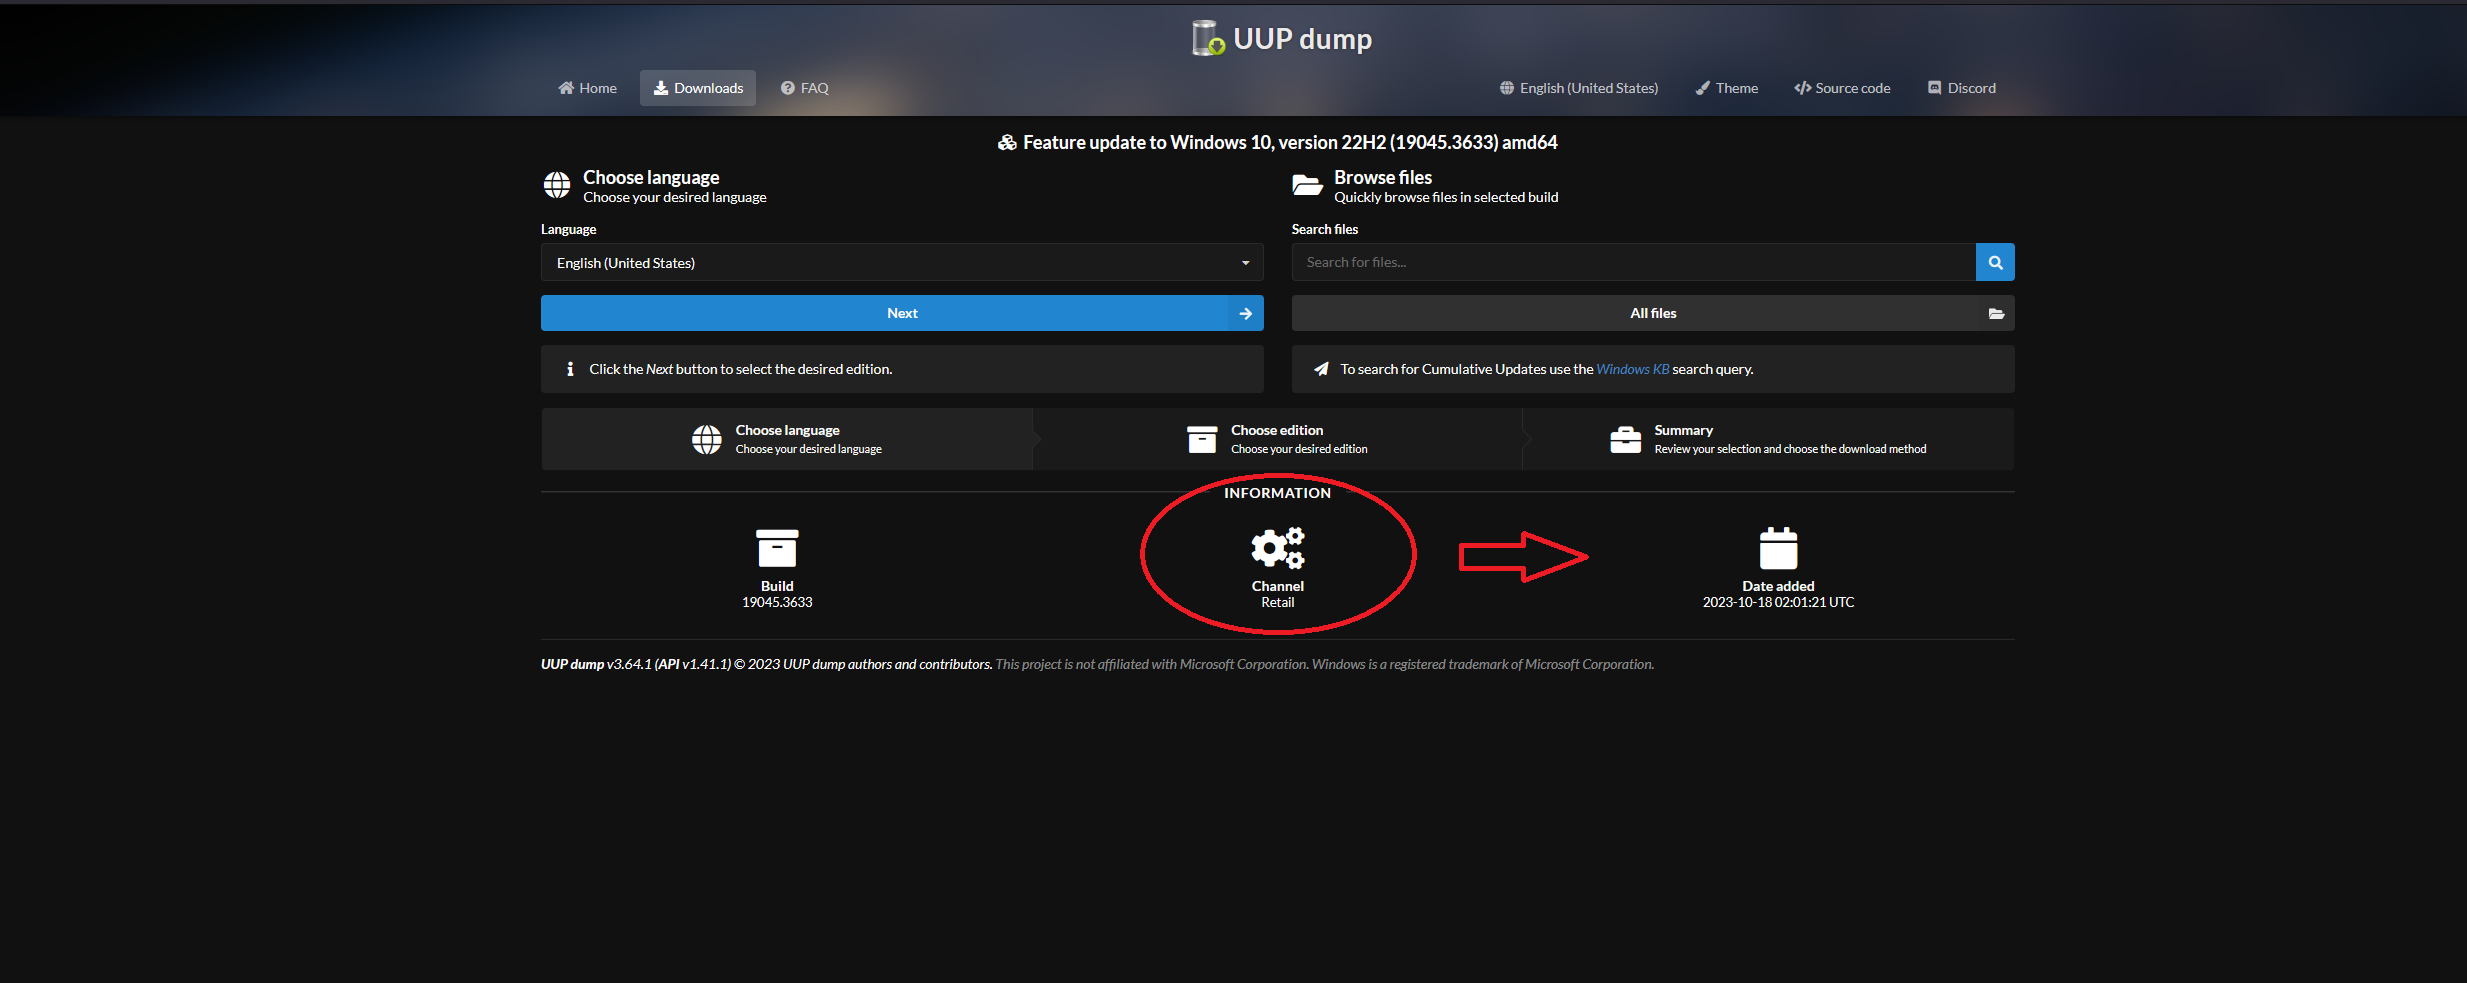The image size is (2467, 983).
Task: Click the blue Next button
Action: pos(902,313)
